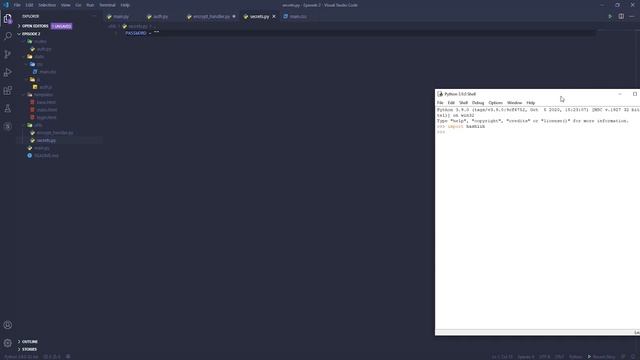Open Run and Debug view
The height and width of the screenshot is (360, 640).
(x=7, y=72)
